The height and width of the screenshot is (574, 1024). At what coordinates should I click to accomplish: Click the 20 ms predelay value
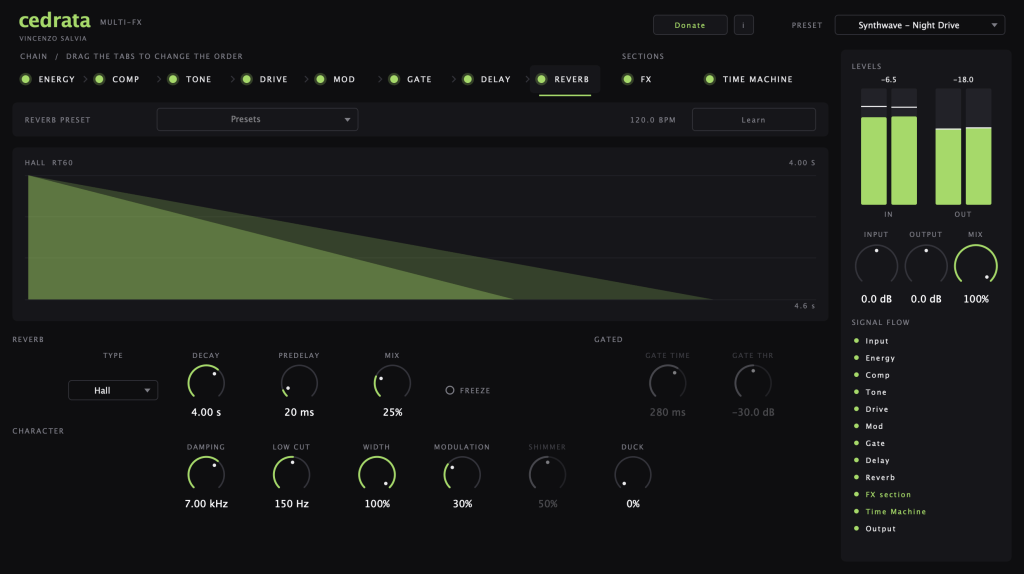299,413
